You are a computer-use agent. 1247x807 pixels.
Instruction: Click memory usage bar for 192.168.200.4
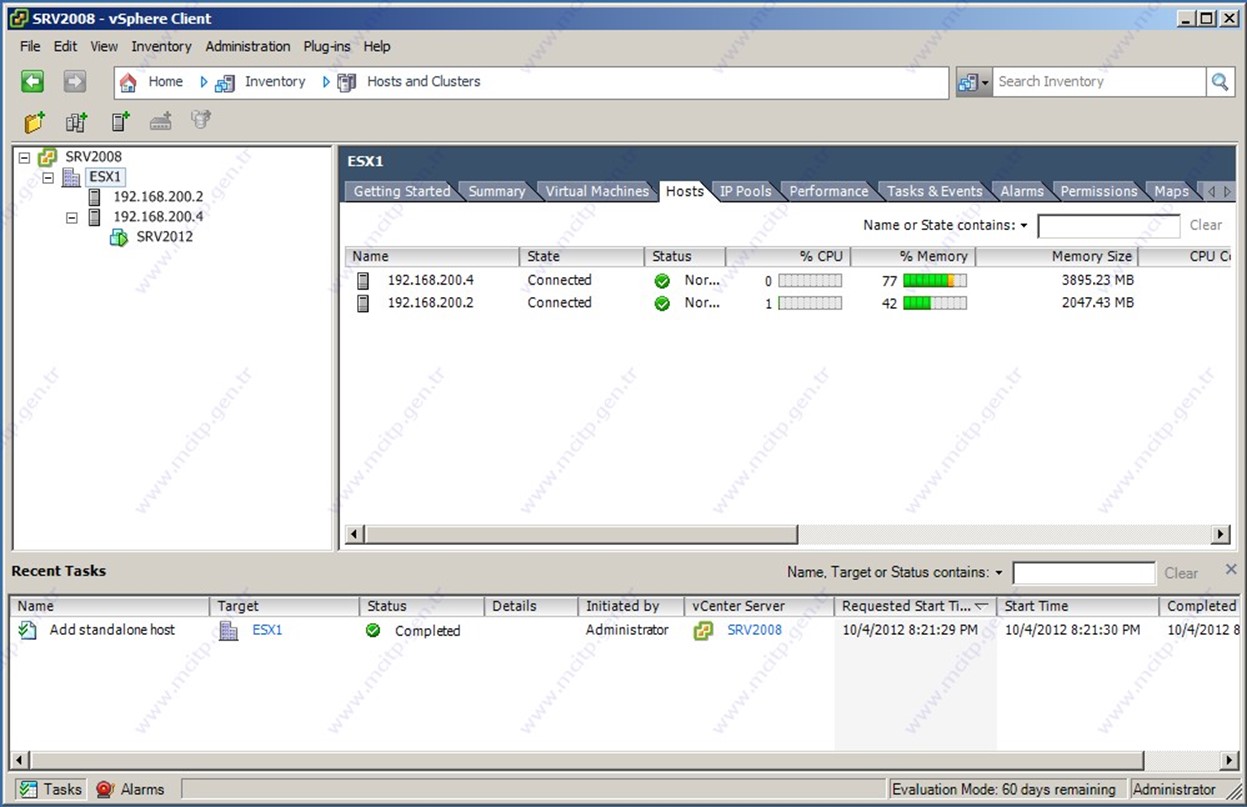[935, 281]
